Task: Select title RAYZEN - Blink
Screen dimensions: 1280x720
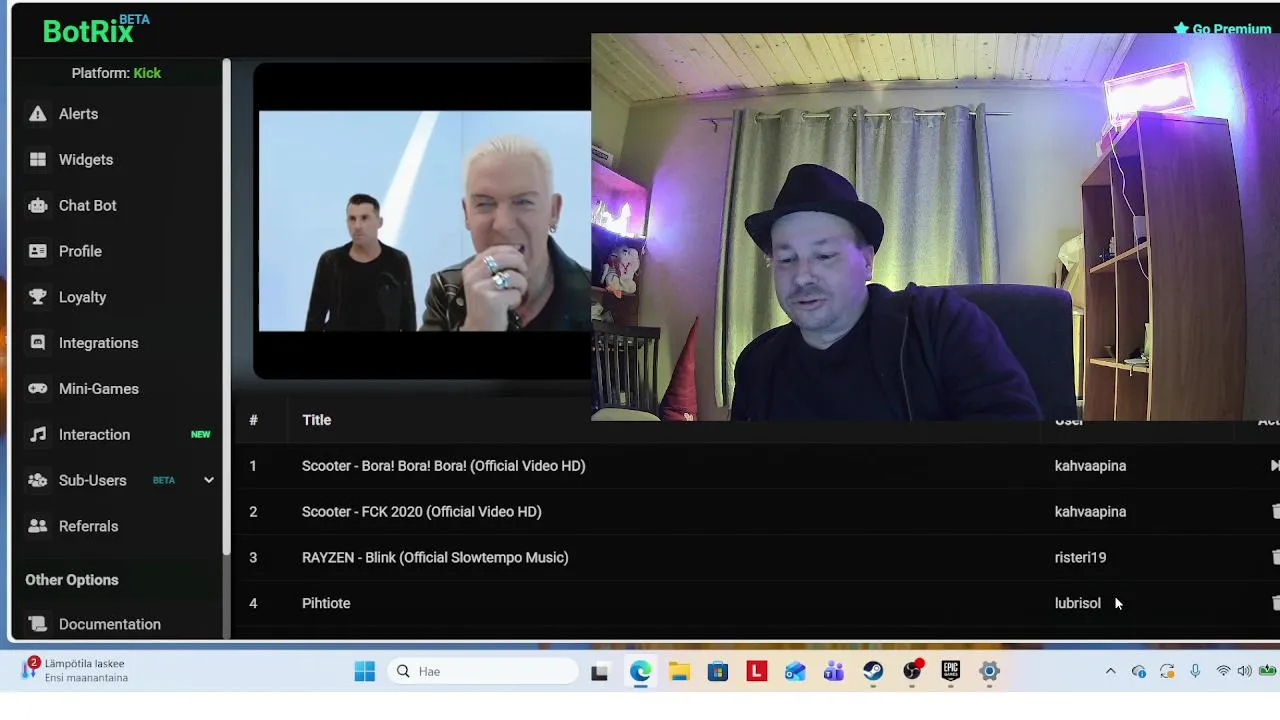Action: tap(435, 558)
